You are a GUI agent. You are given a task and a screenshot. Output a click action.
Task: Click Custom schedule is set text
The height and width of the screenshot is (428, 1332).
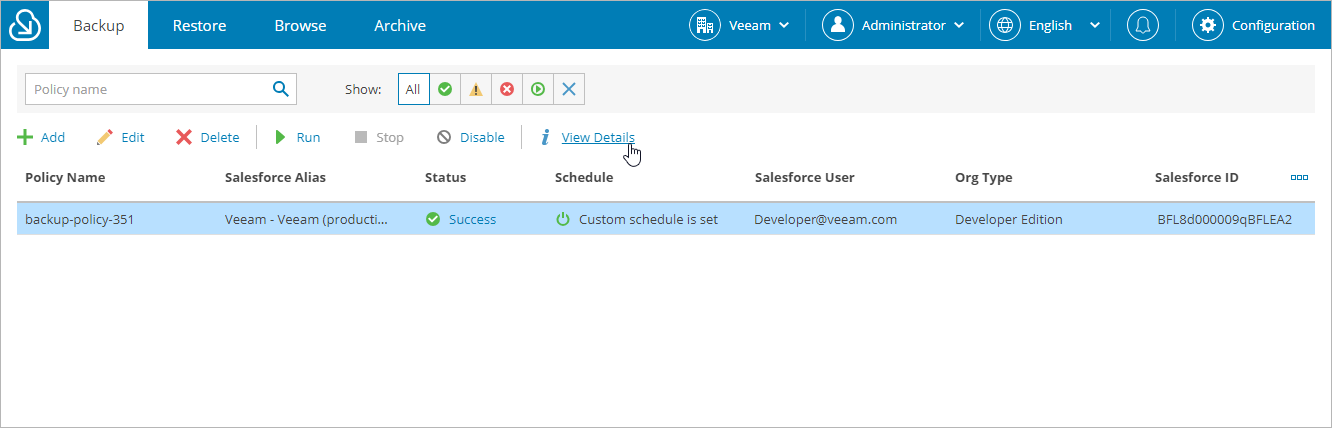click(648, 220)
